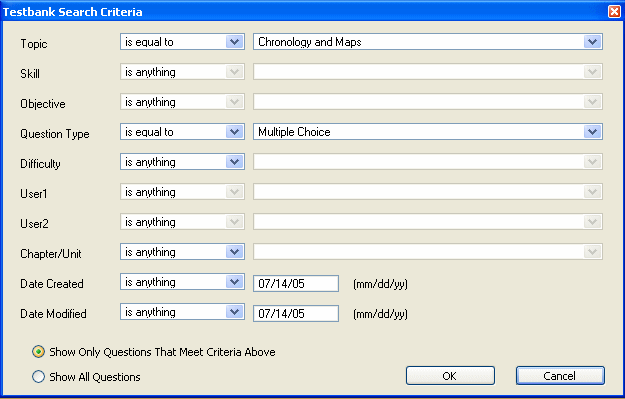Click the Objective condition dropdown arrow

tap(235, 102)
